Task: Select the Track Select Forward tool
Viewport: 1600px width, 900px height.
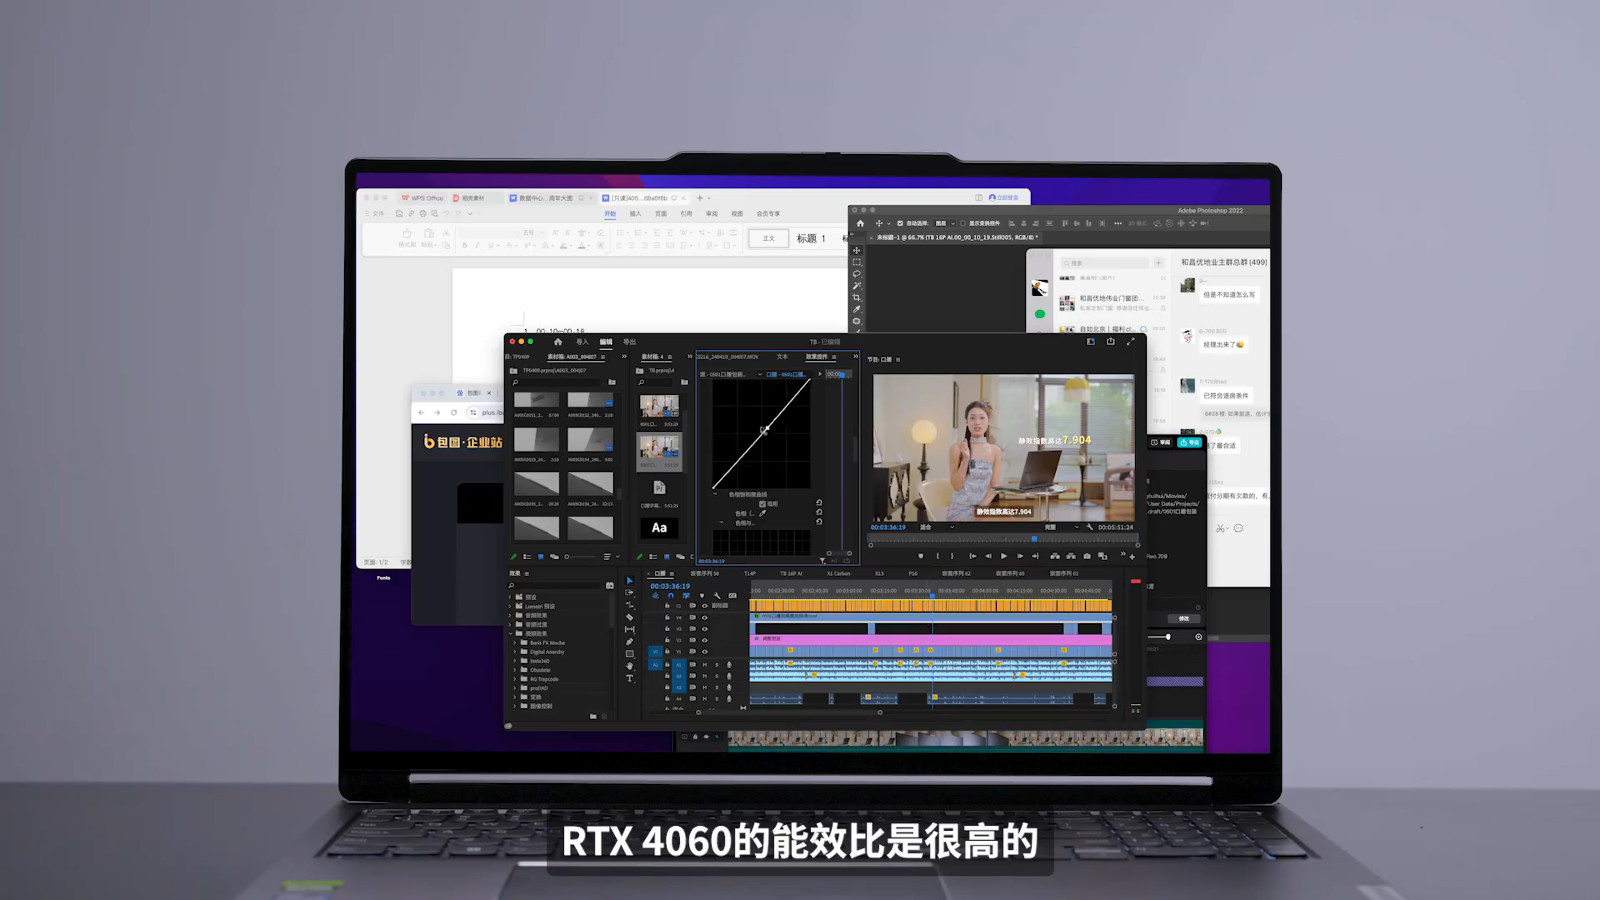Action: [x=629, y=592]
